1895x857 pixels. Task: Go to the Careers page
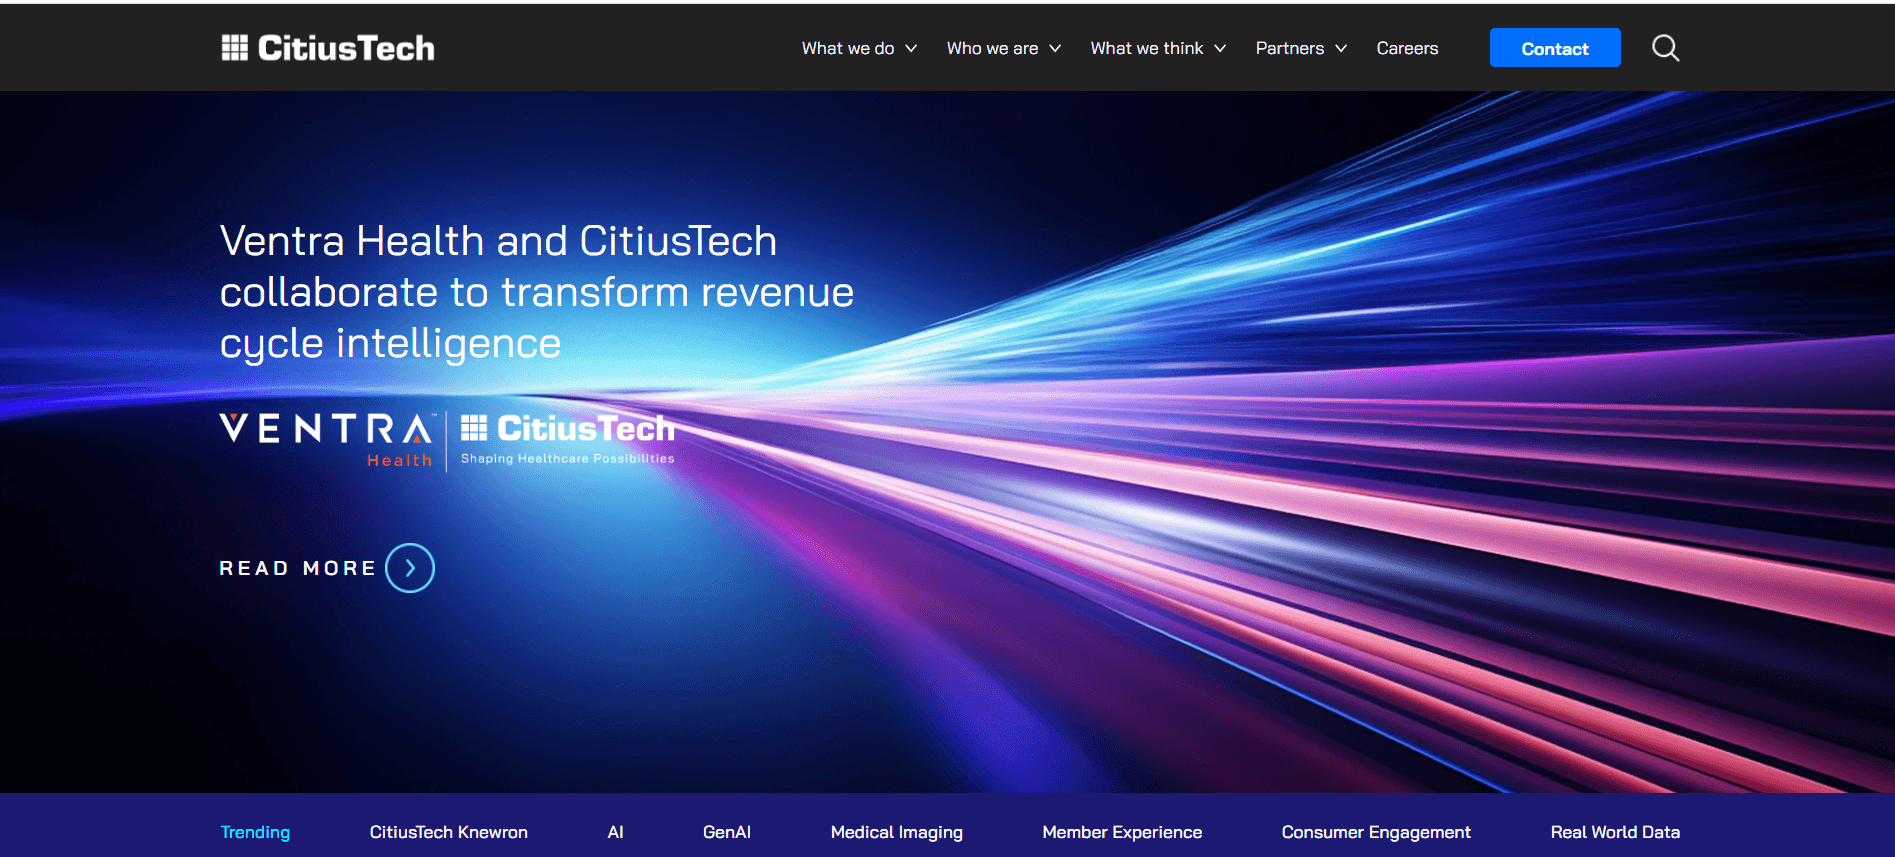pos(1407,48)
